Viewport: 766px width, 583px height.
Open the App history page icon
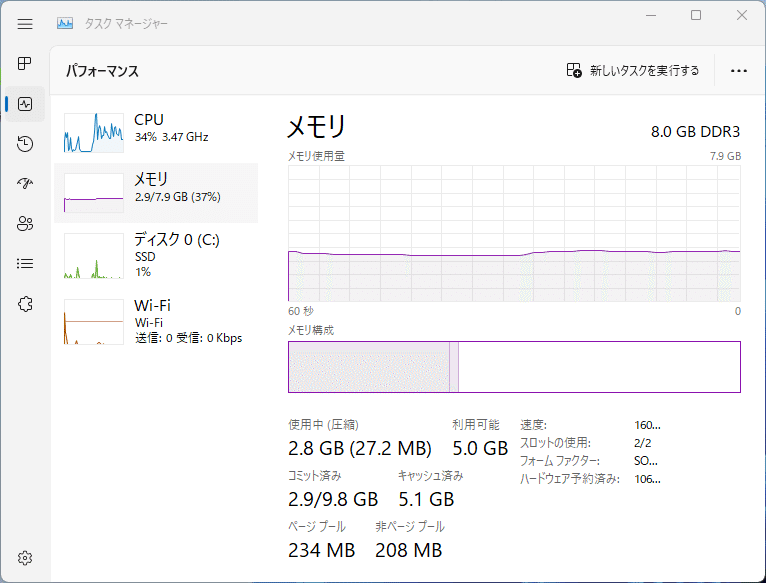[x=25, y=144]
